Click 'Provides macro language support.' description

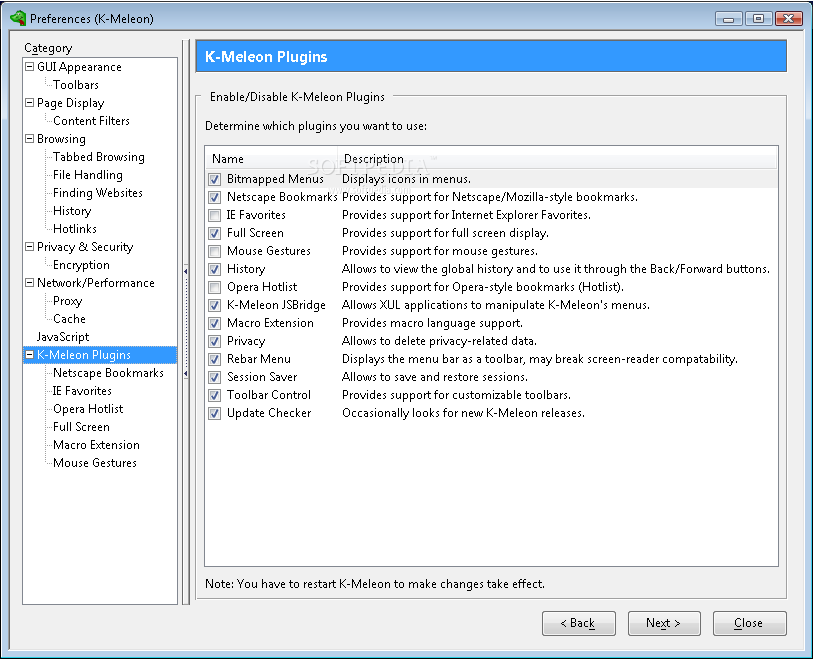432,324
